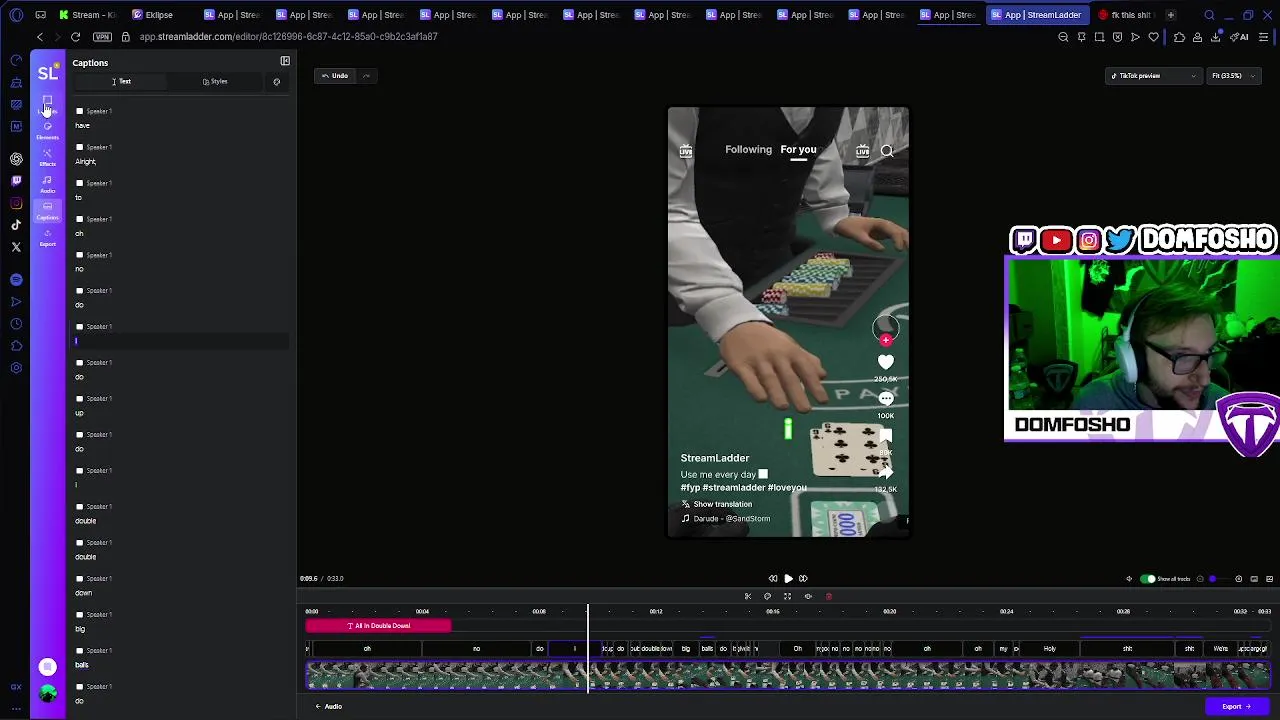Play the video preview

788,579
